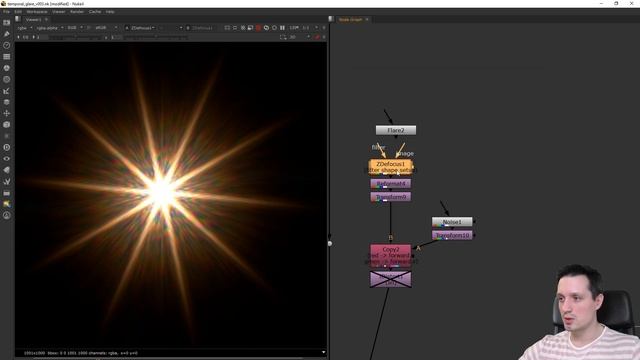Open the Keyer nodes toolbar menu
The image size is (640, 360).
click(7, 91)
